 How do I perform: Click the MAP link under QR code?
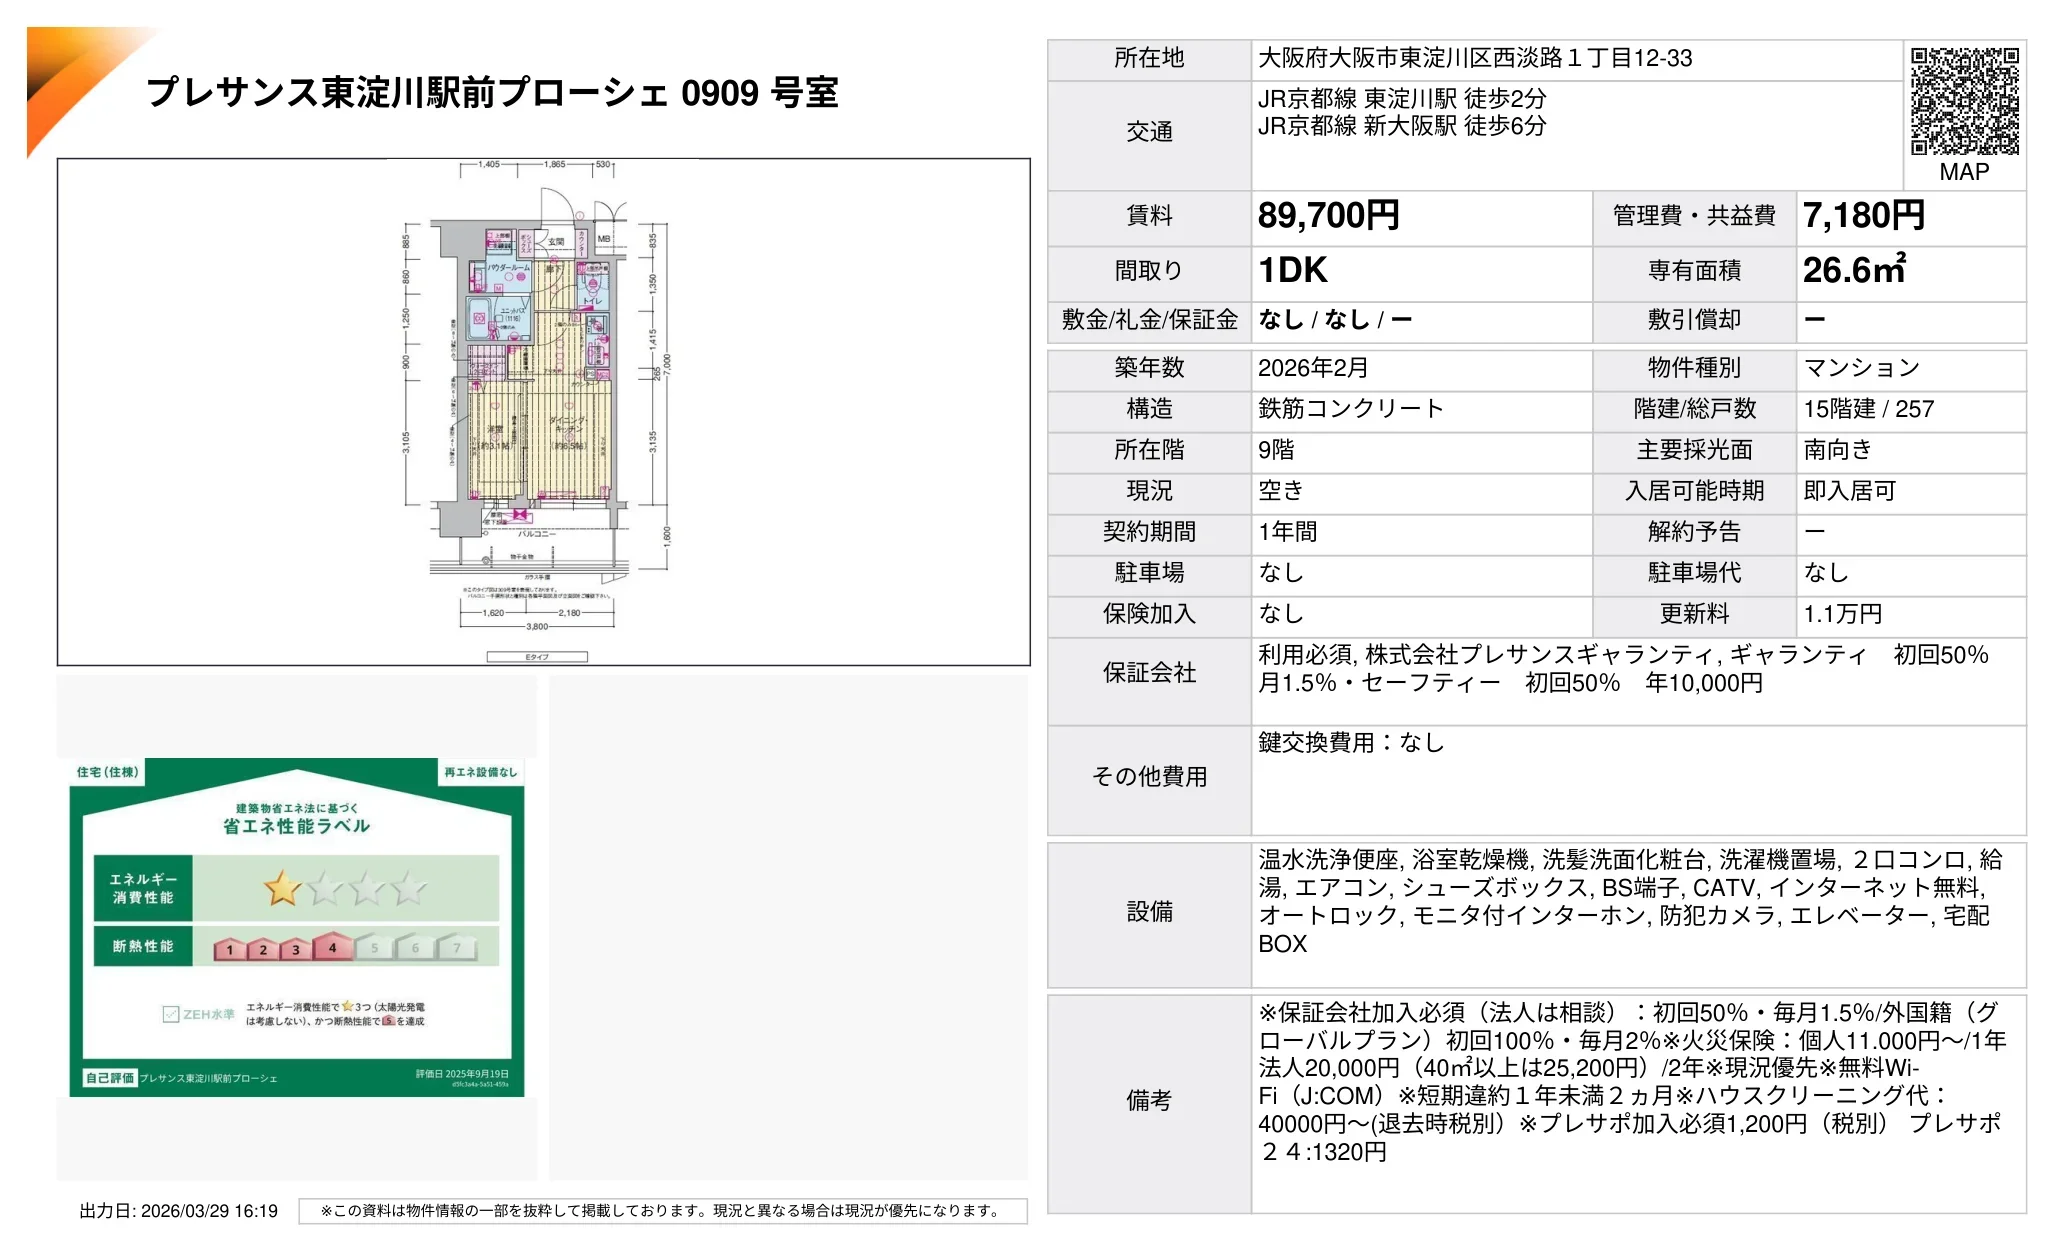(x=1963, y=172)
